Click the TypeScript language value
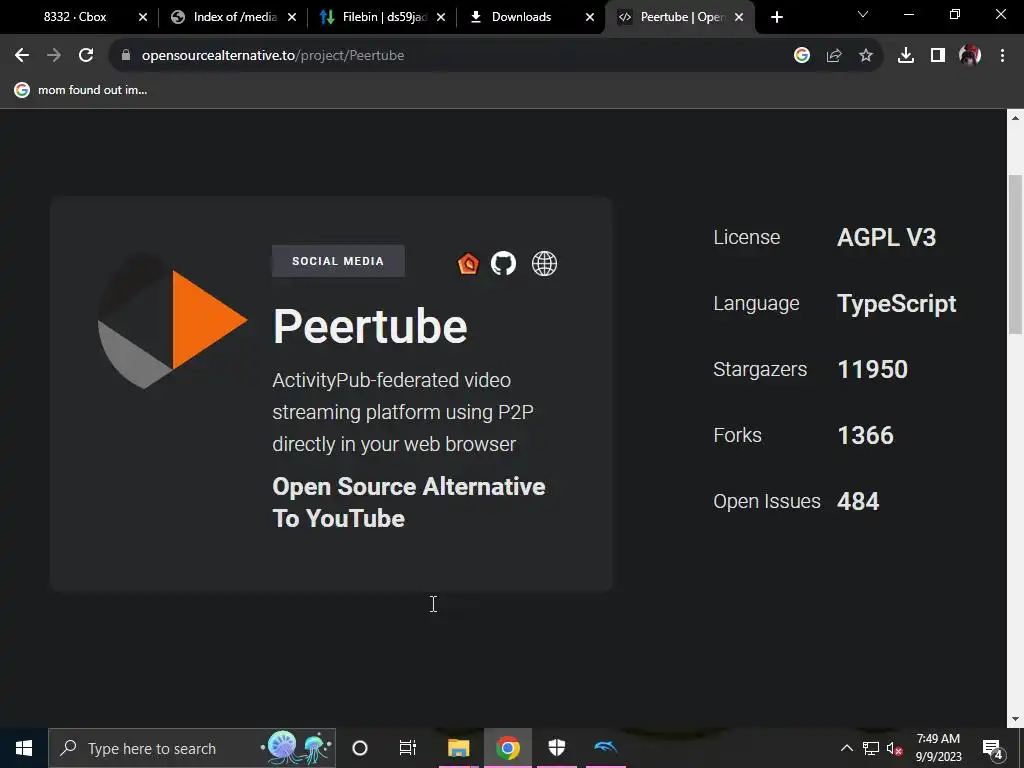1024x768 pixels. [x=897, y=304]
